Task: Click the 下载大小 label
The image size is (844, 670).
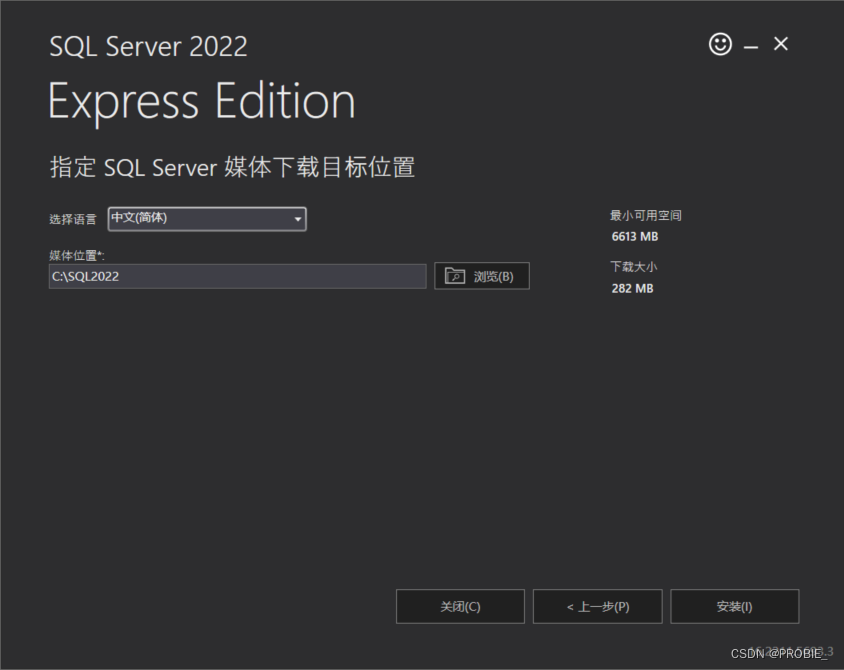Action: [x=634, y=267]
